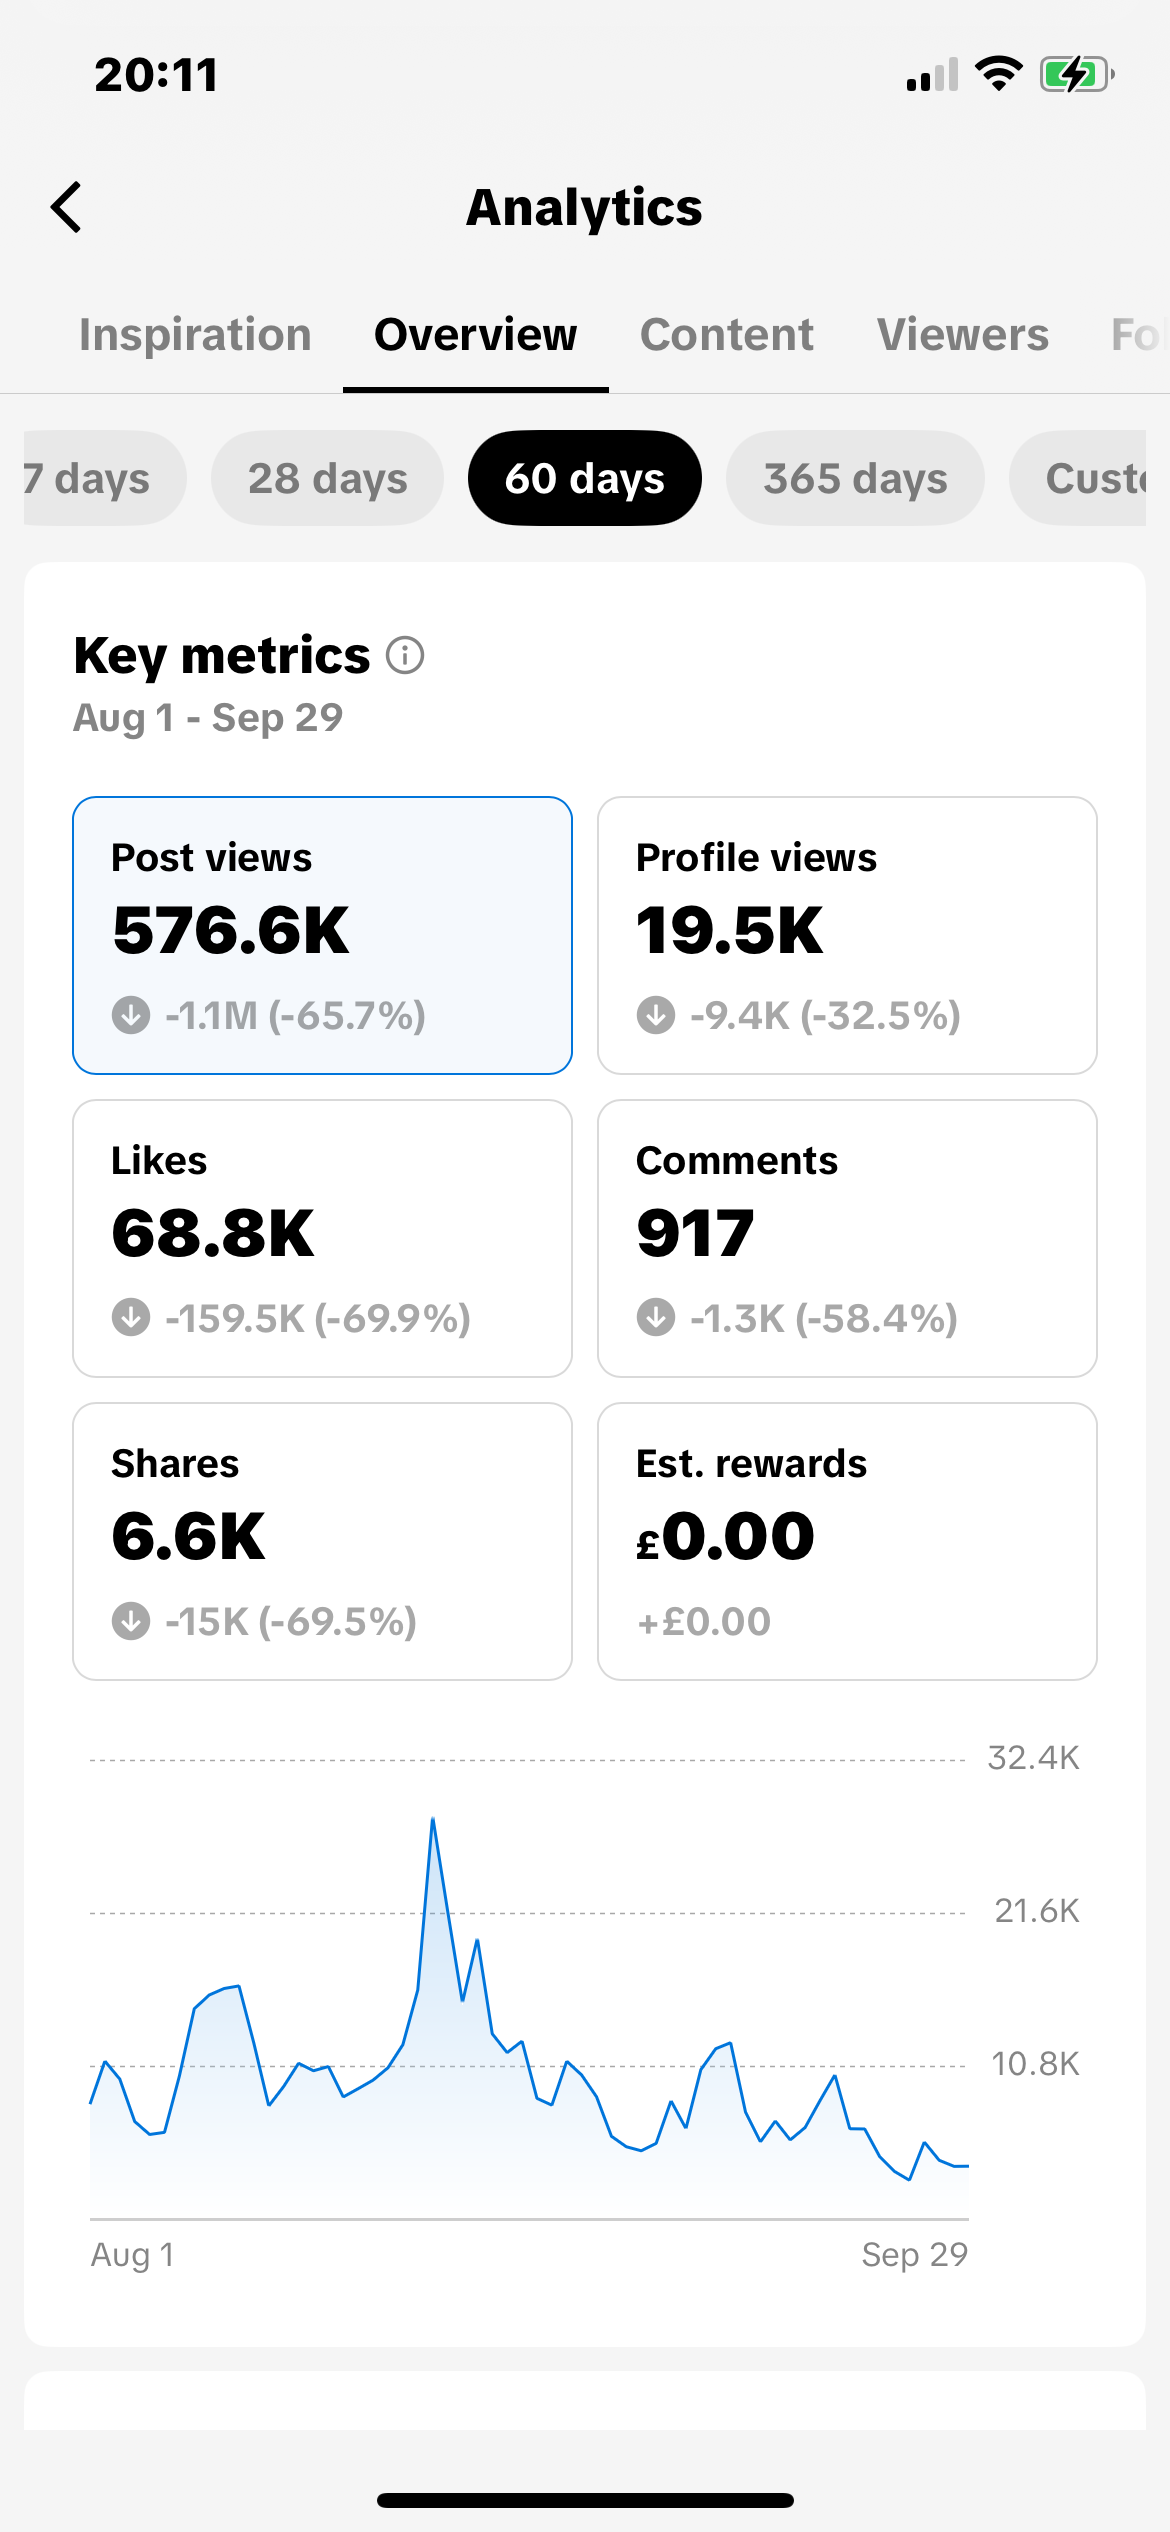Select the Likes metric card

(322, 1238)
